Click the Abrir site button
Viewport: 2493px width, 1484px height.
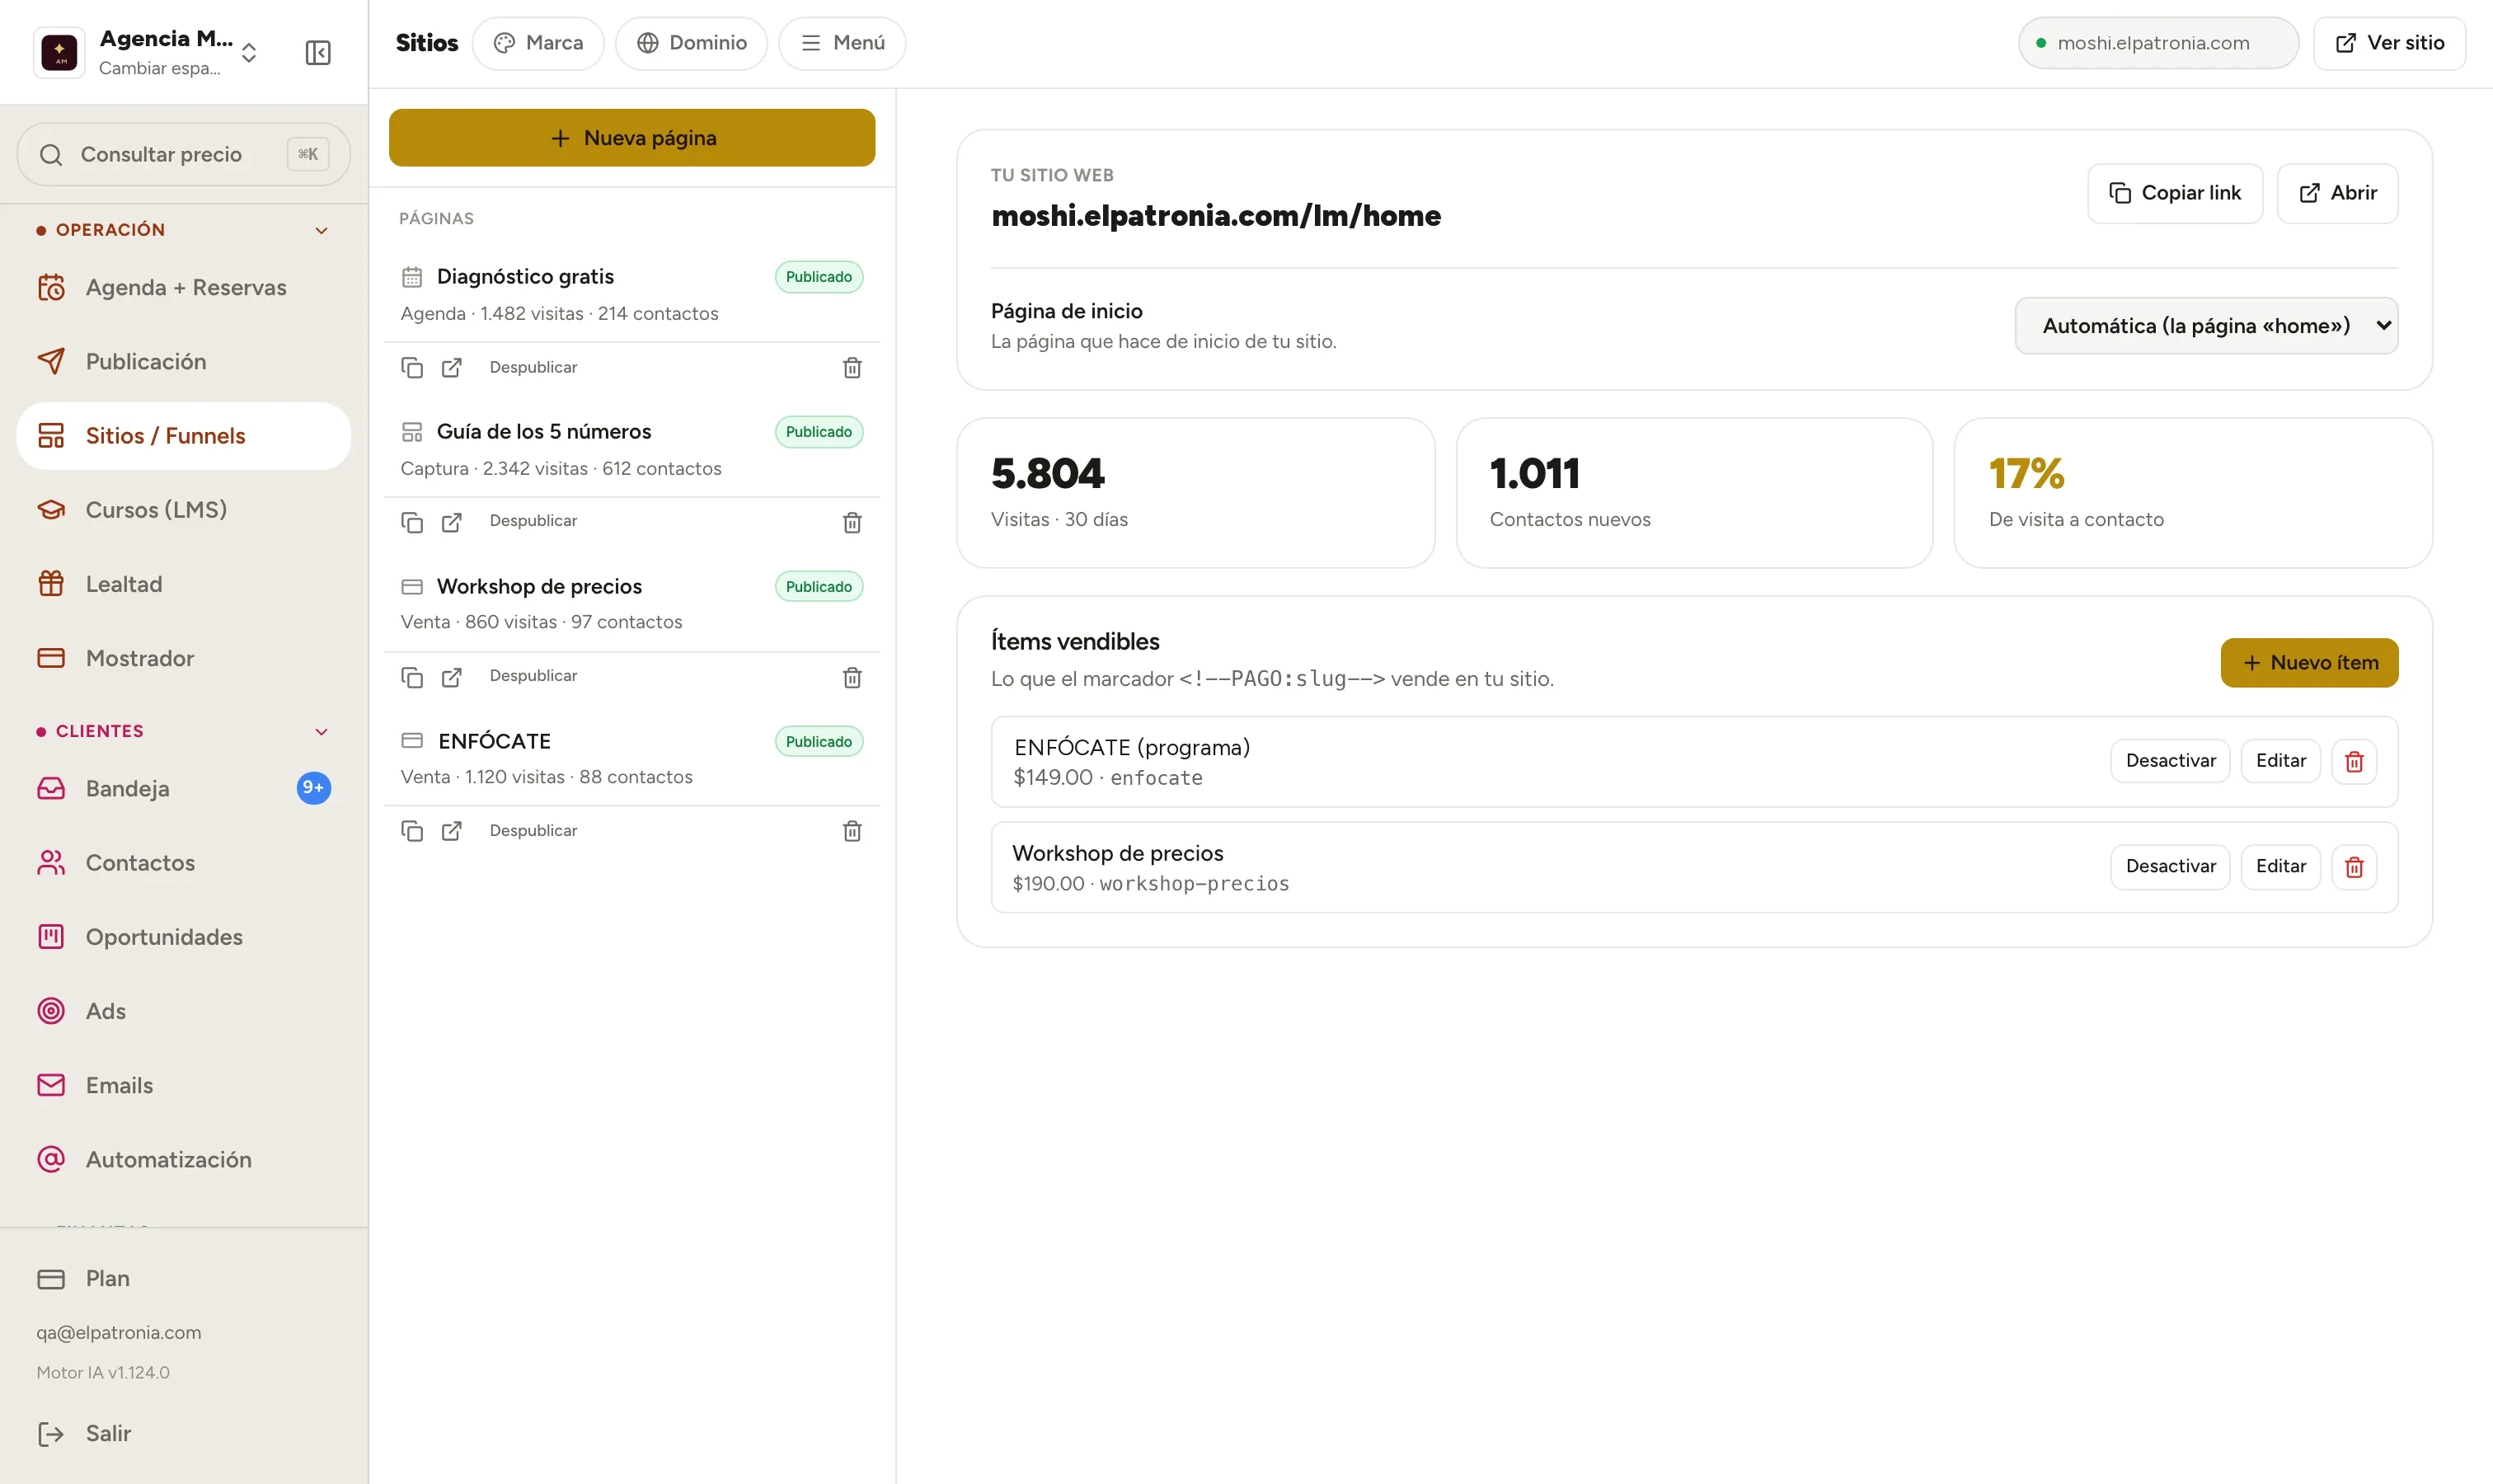coord(2337,193)
